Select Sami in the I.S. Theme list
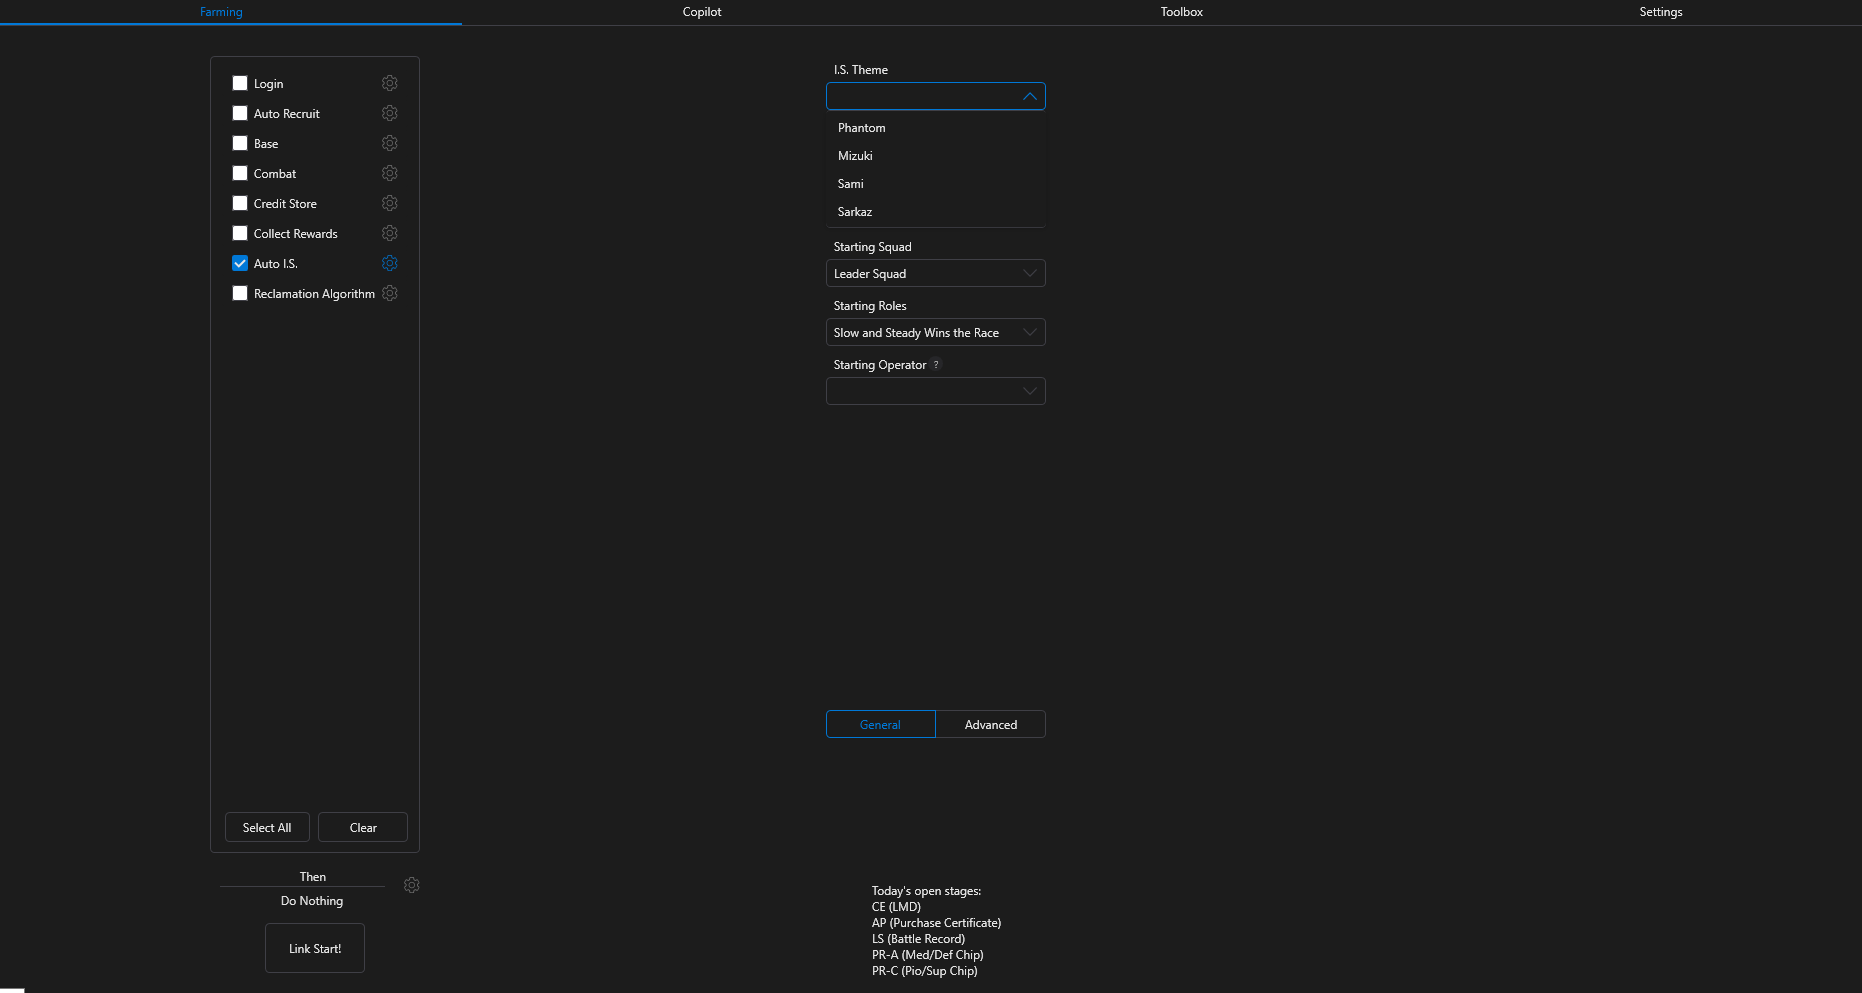Screen dimensions: 1862x993 936,184
